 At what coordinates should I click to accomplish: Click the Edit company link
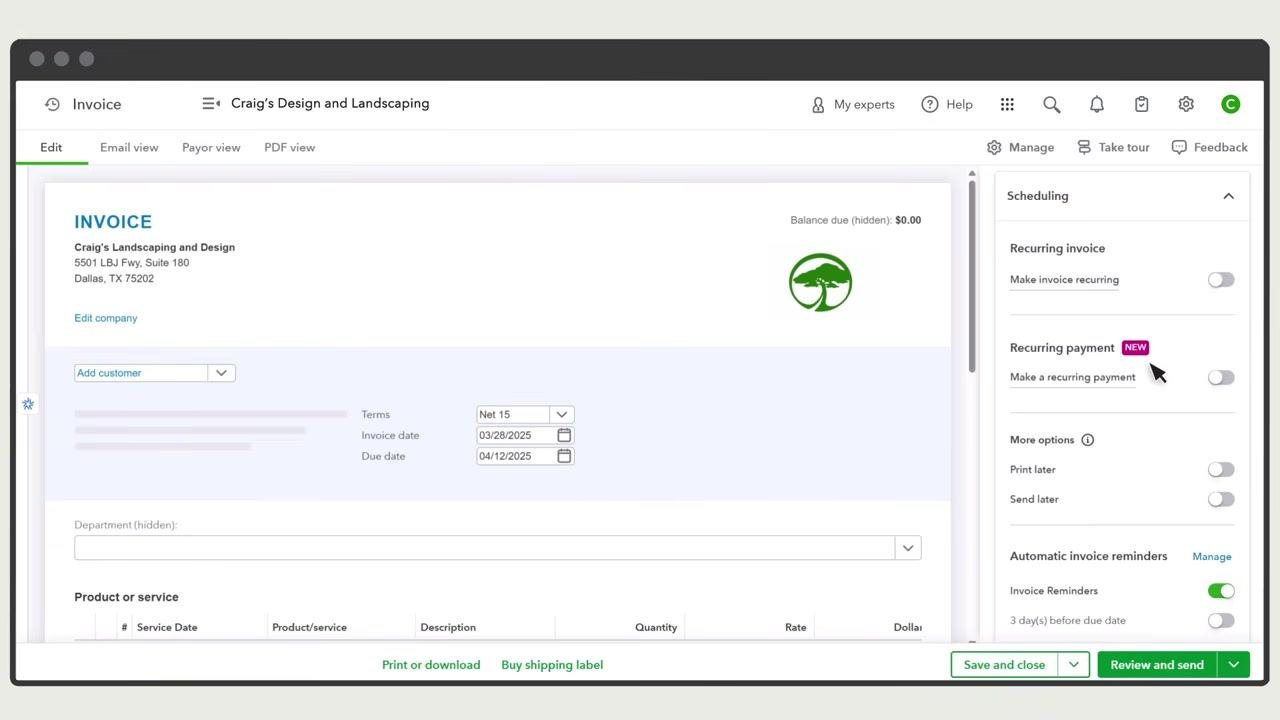pyautogui.click(x=106, y=318)
